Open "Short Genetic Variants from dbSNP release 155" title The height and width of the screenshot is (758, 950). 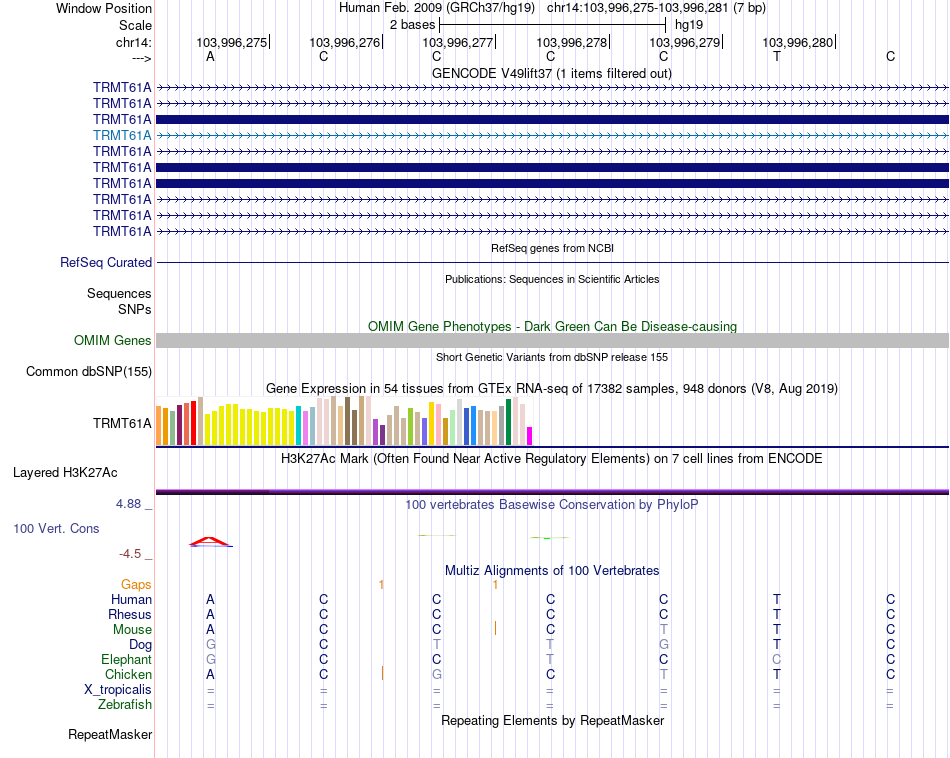[x=552, y=357]
